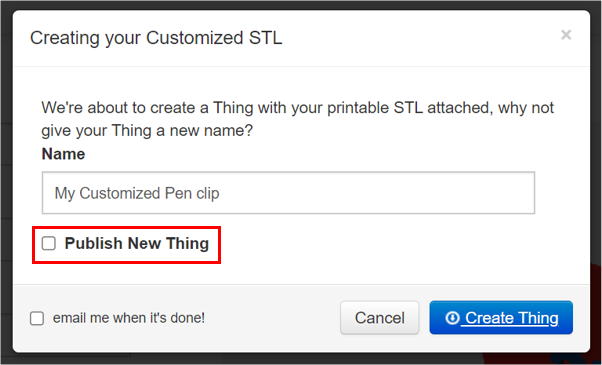Place cursor at empty right end of Name field

384,193
